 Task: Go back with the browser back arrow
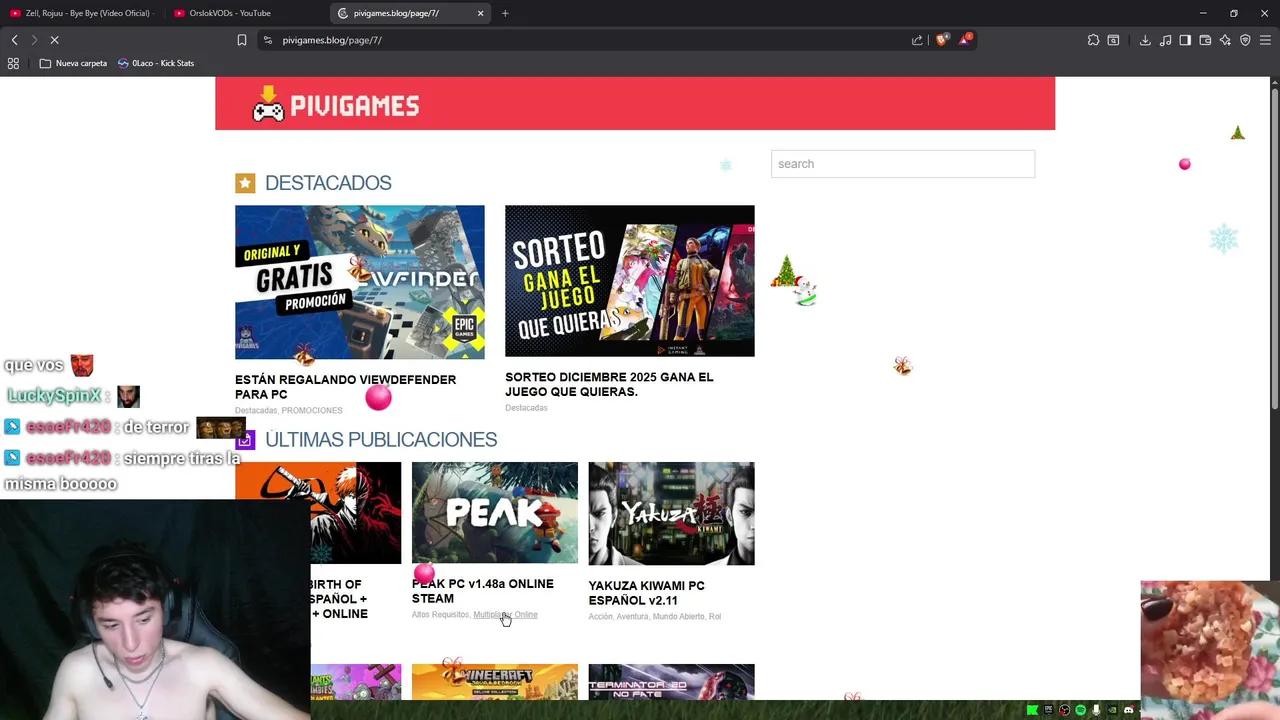(x=14, y=40)
